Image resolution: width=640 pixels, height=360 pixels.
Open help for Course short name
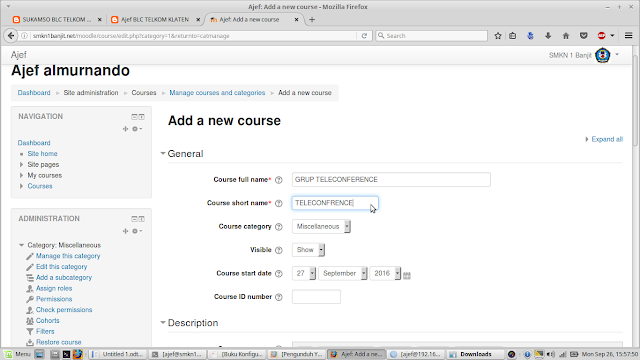point(279,203)
